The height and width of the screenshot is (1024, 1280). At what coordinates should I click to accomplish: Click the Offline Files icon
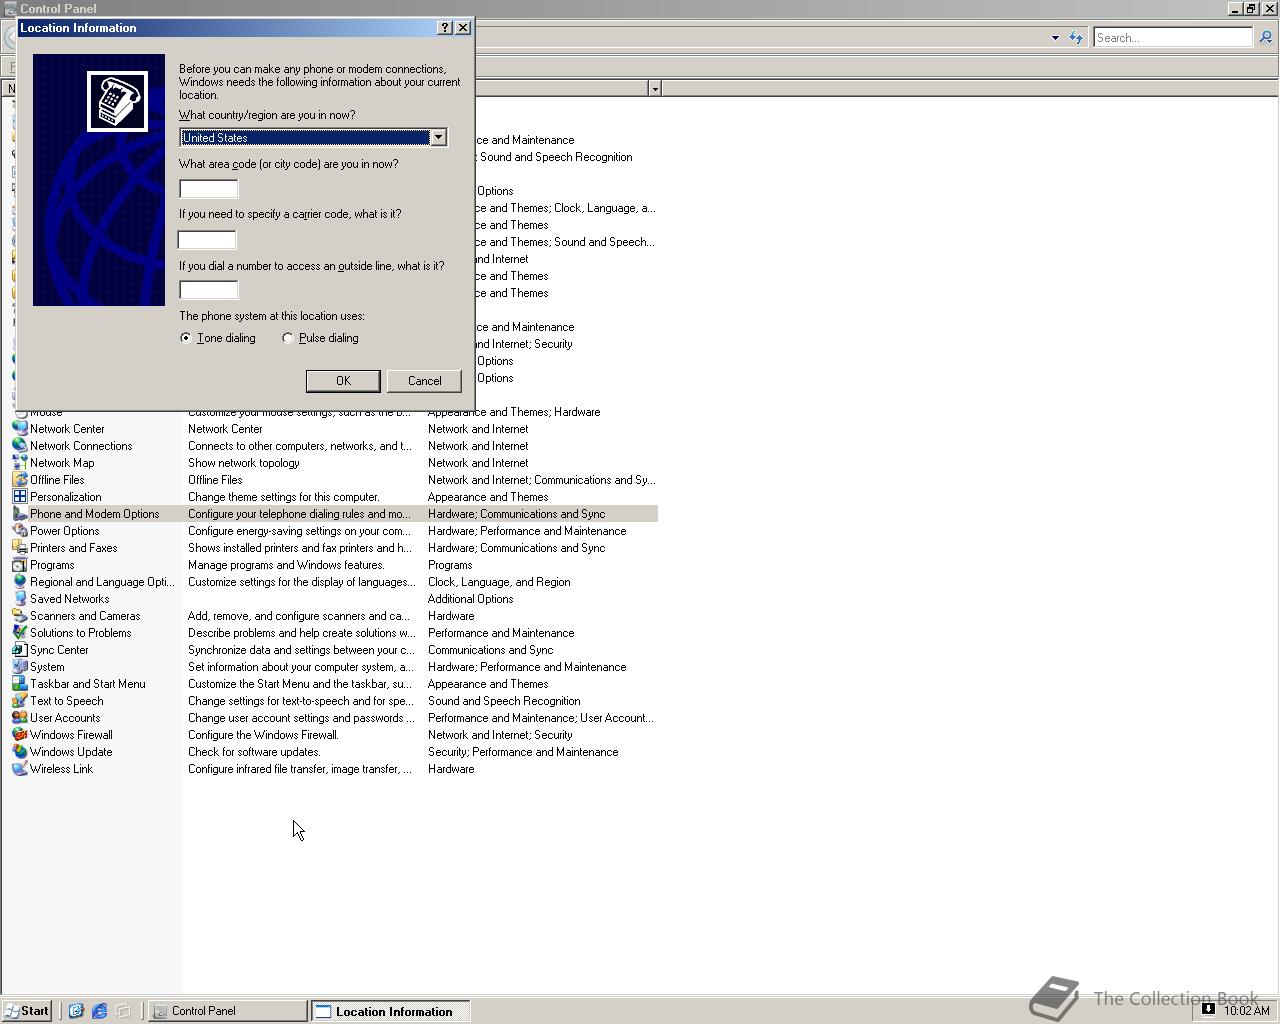click(x=19, y=480)
